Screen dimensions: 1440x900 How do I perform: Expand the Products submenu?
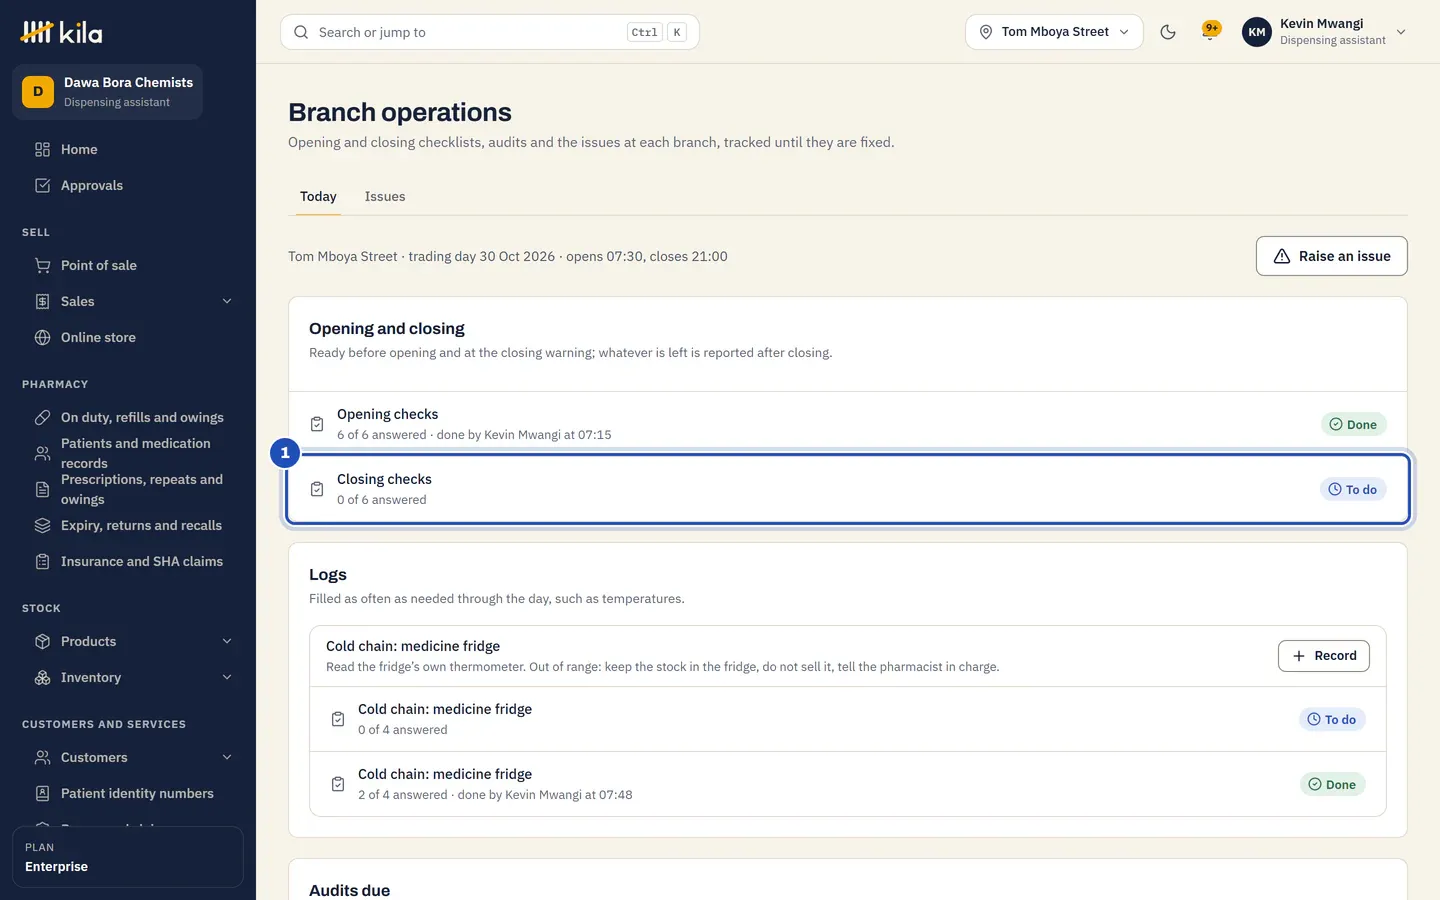(227, 641)
